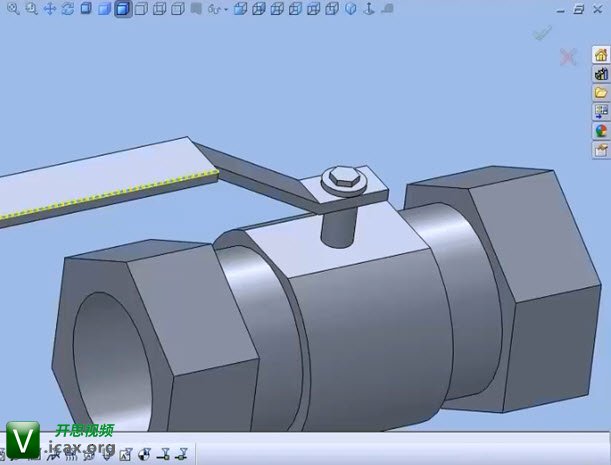The height and width of the screenshot is (465, 611).
Task: Click the Hide/Show Items glasses icon
Action: pos(214,9)
